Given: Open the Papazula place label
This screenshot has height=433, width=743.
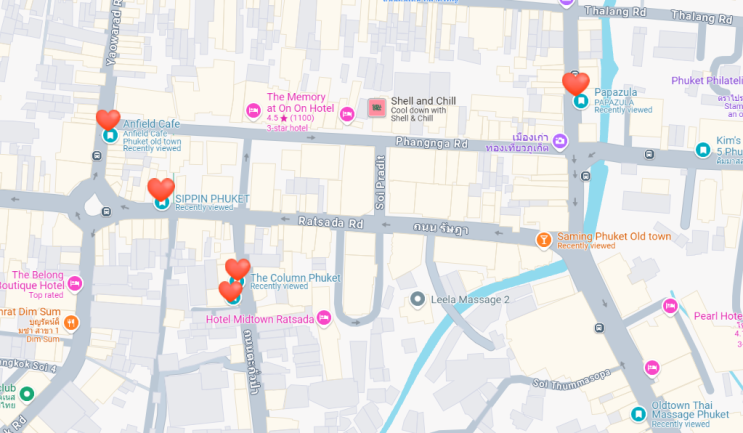Looking at the screenshot, I should point(616,92).
